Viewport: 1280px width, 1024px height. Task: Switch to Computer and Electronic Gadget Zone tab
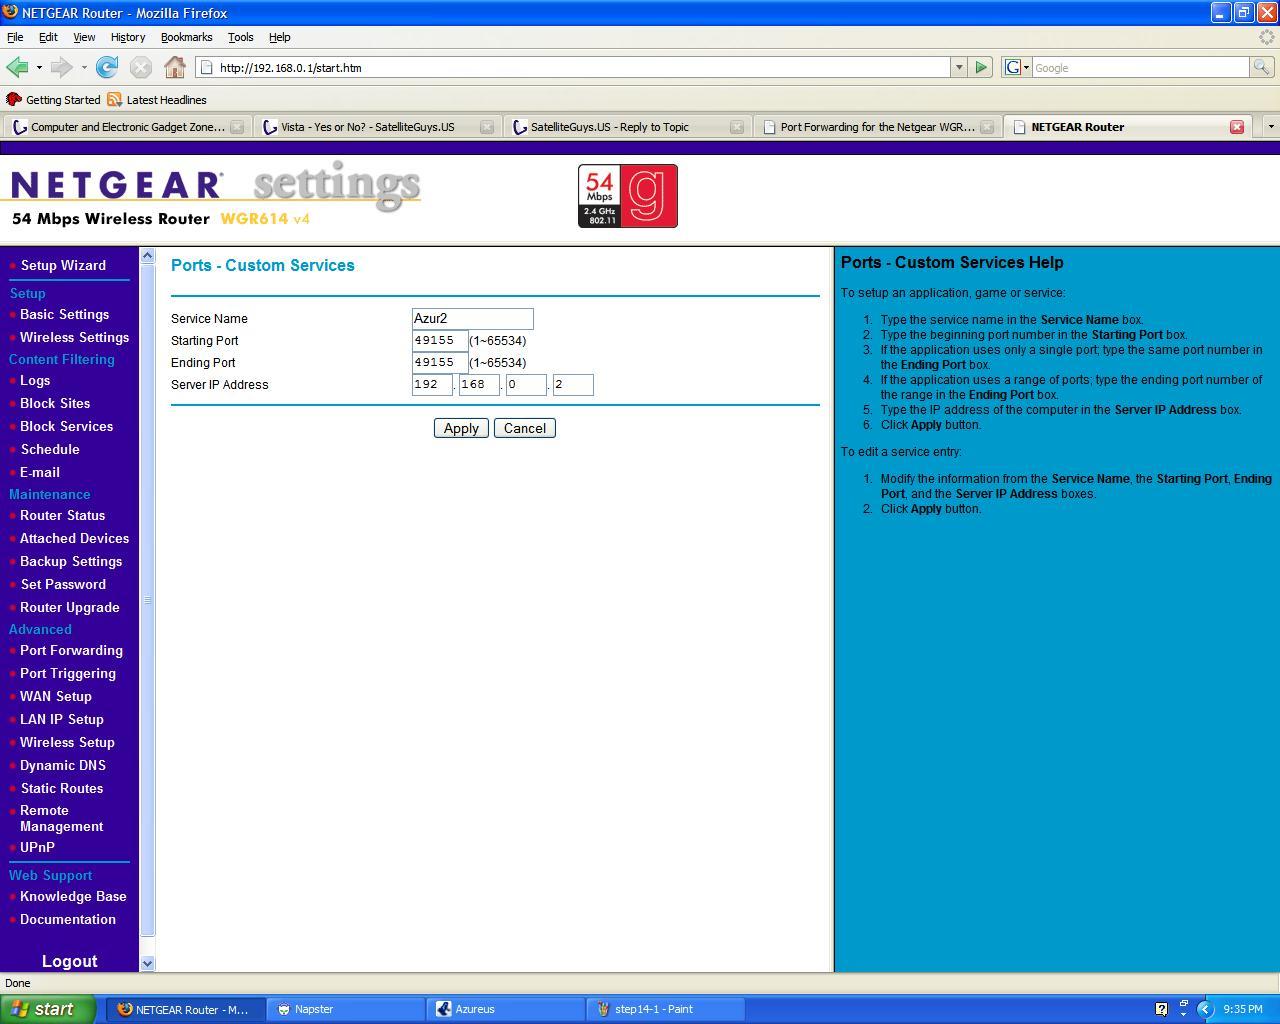click(x=126, y=127)
